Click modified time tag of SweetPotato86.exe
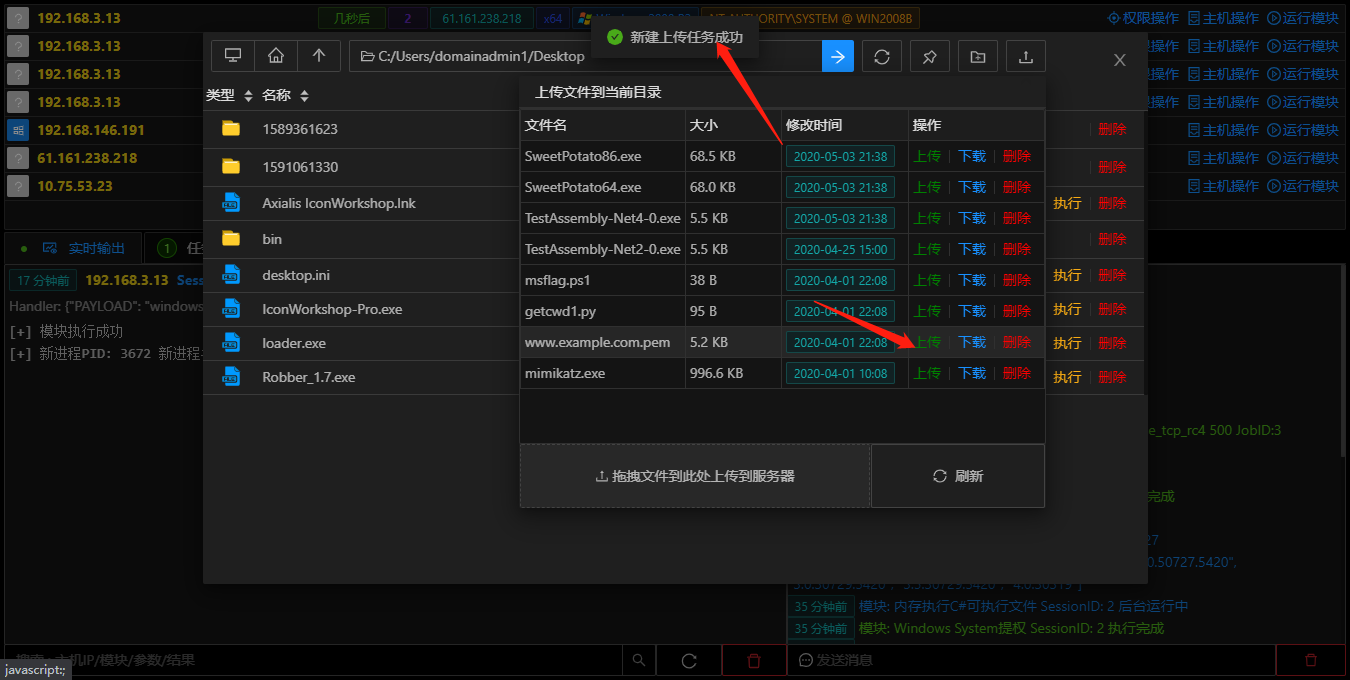The image size is (1350, 680). pos(840,156)
